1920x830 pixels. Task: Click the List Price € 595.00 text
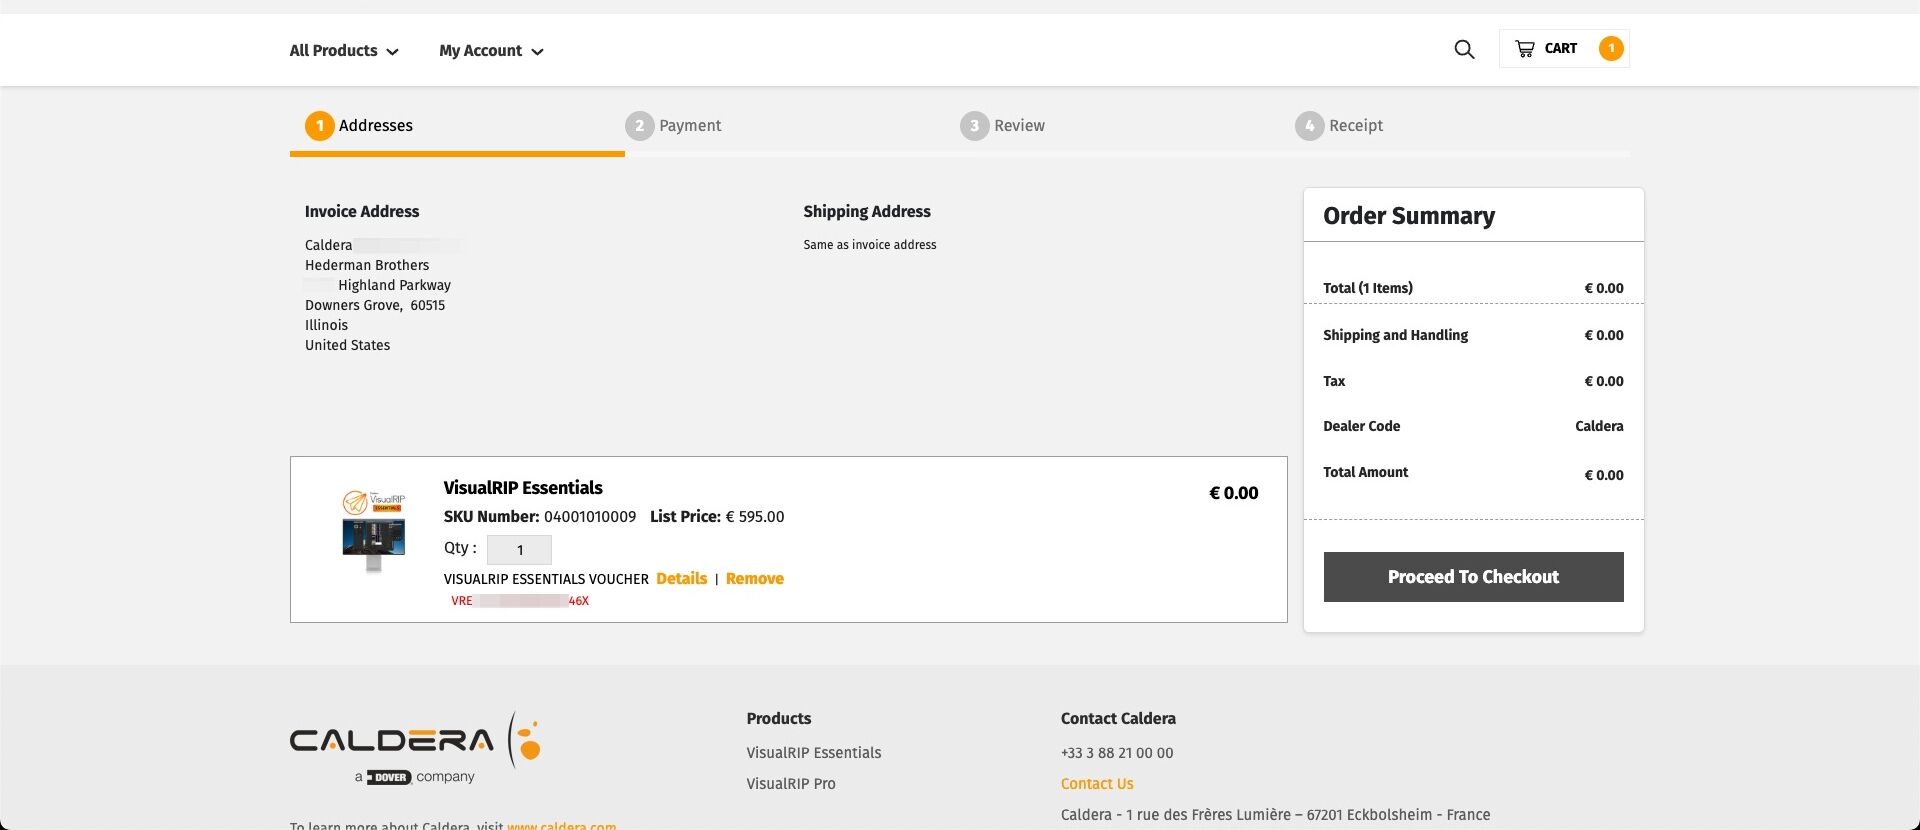717,517
